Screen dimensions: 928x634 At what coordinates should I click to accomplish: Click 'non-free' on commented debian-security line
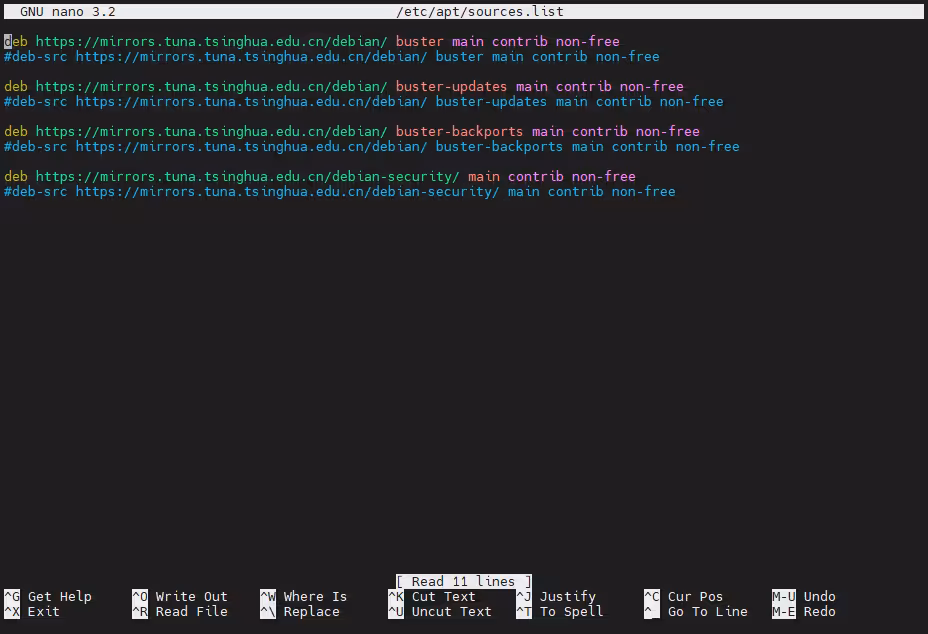643,192
